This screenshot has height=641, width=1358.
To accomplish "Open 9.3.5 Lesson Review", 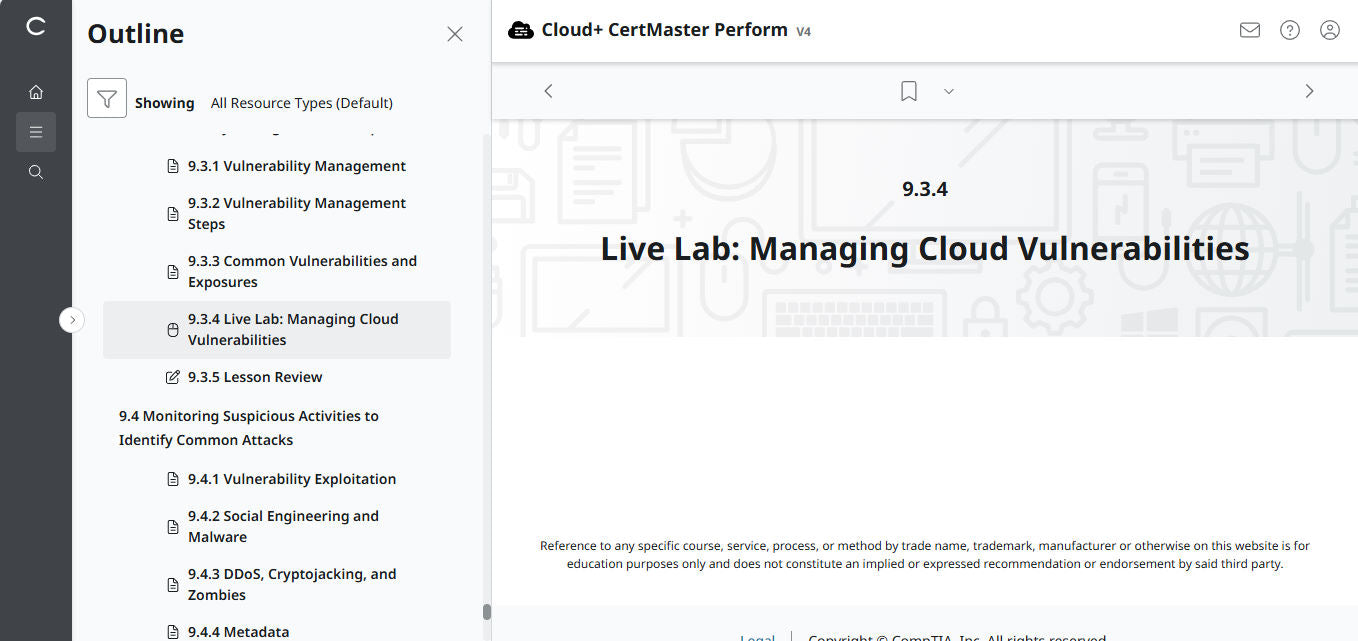I will (x=255, y=376).
